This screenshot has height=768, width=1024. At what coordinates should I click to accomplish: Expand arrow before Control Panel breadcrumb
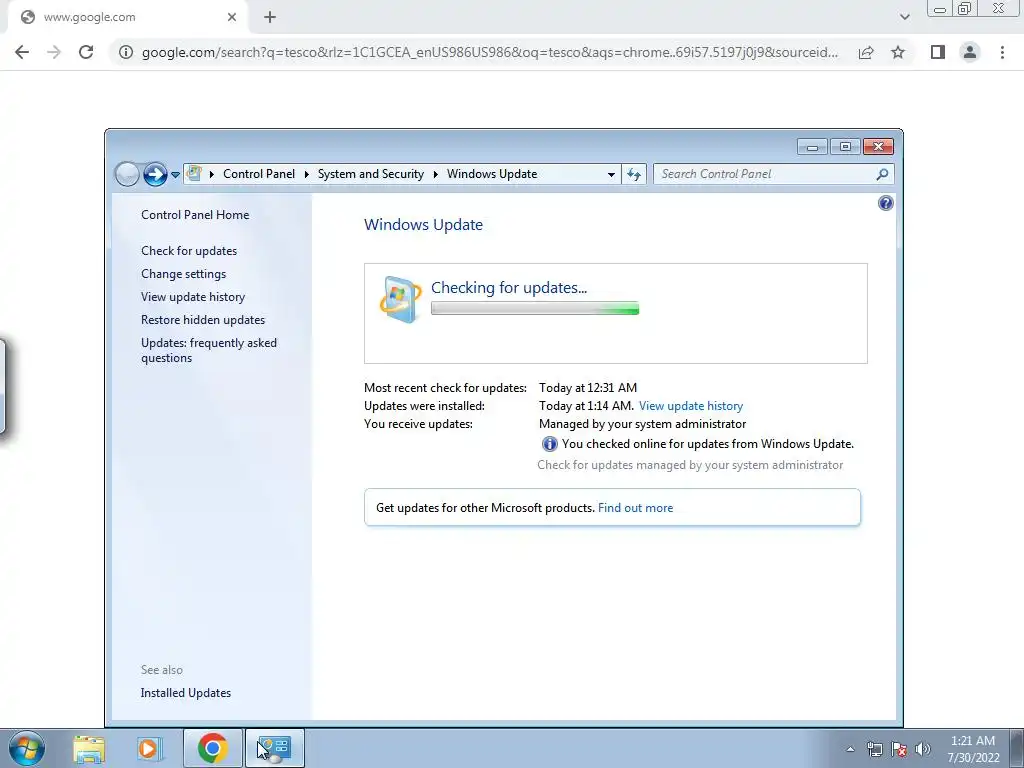point(212,174)
